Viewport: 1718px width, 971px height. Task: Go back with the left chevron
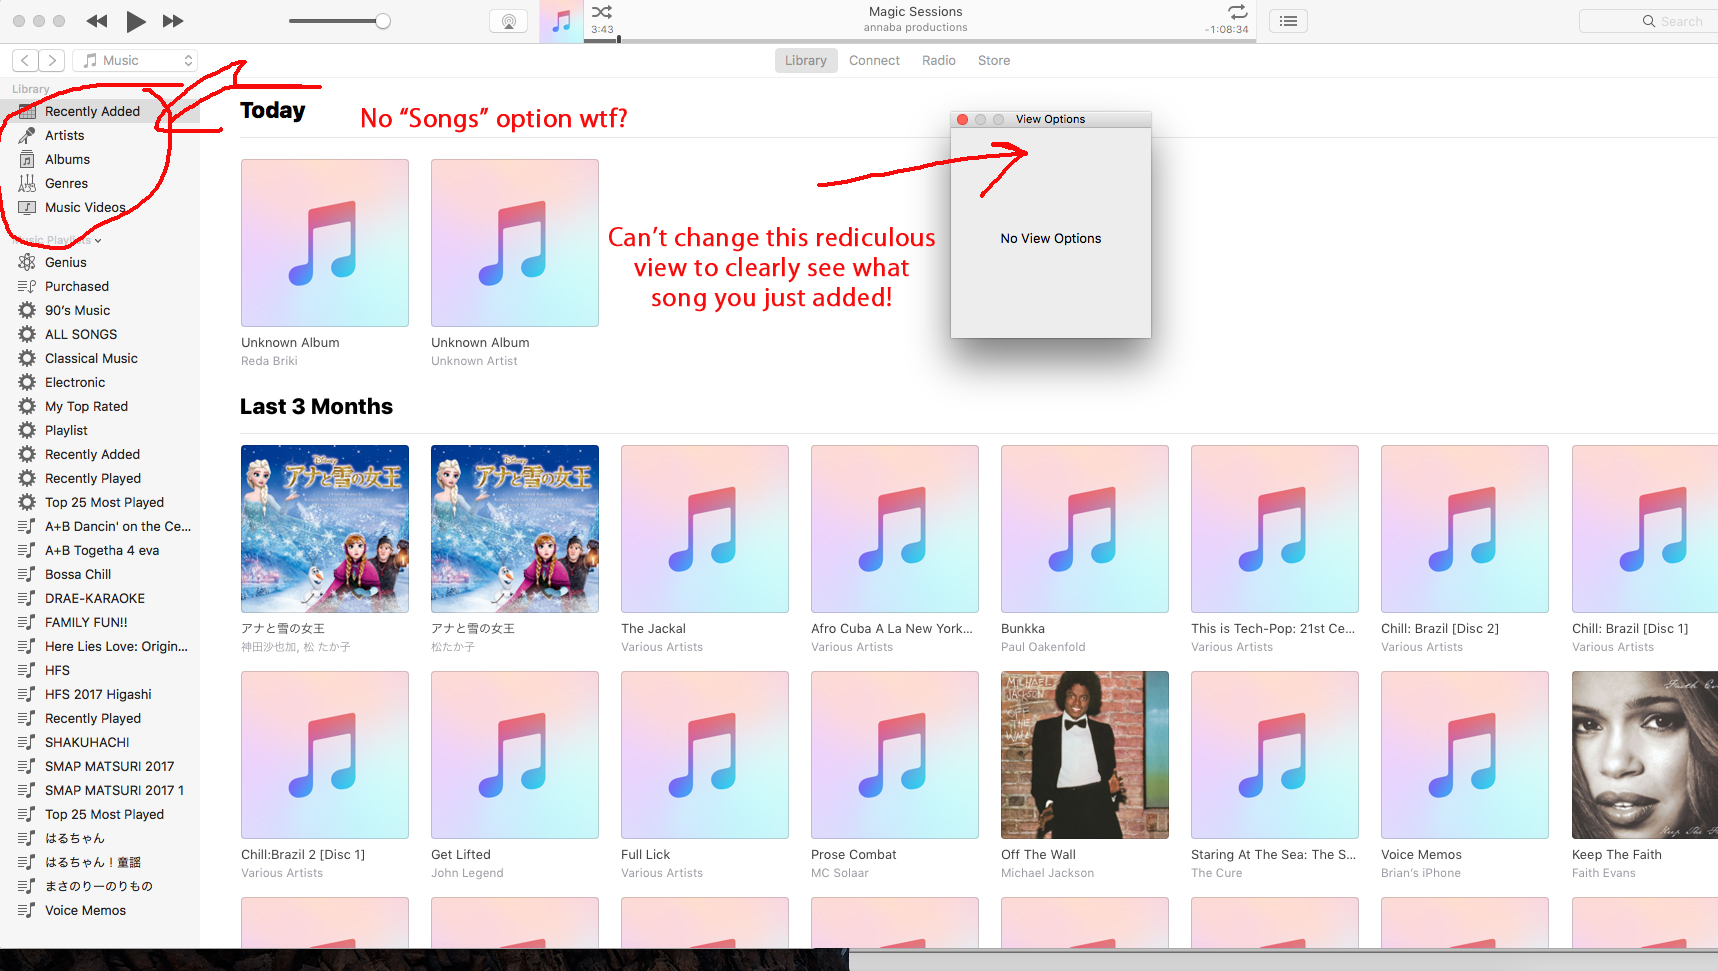(26, 61)
